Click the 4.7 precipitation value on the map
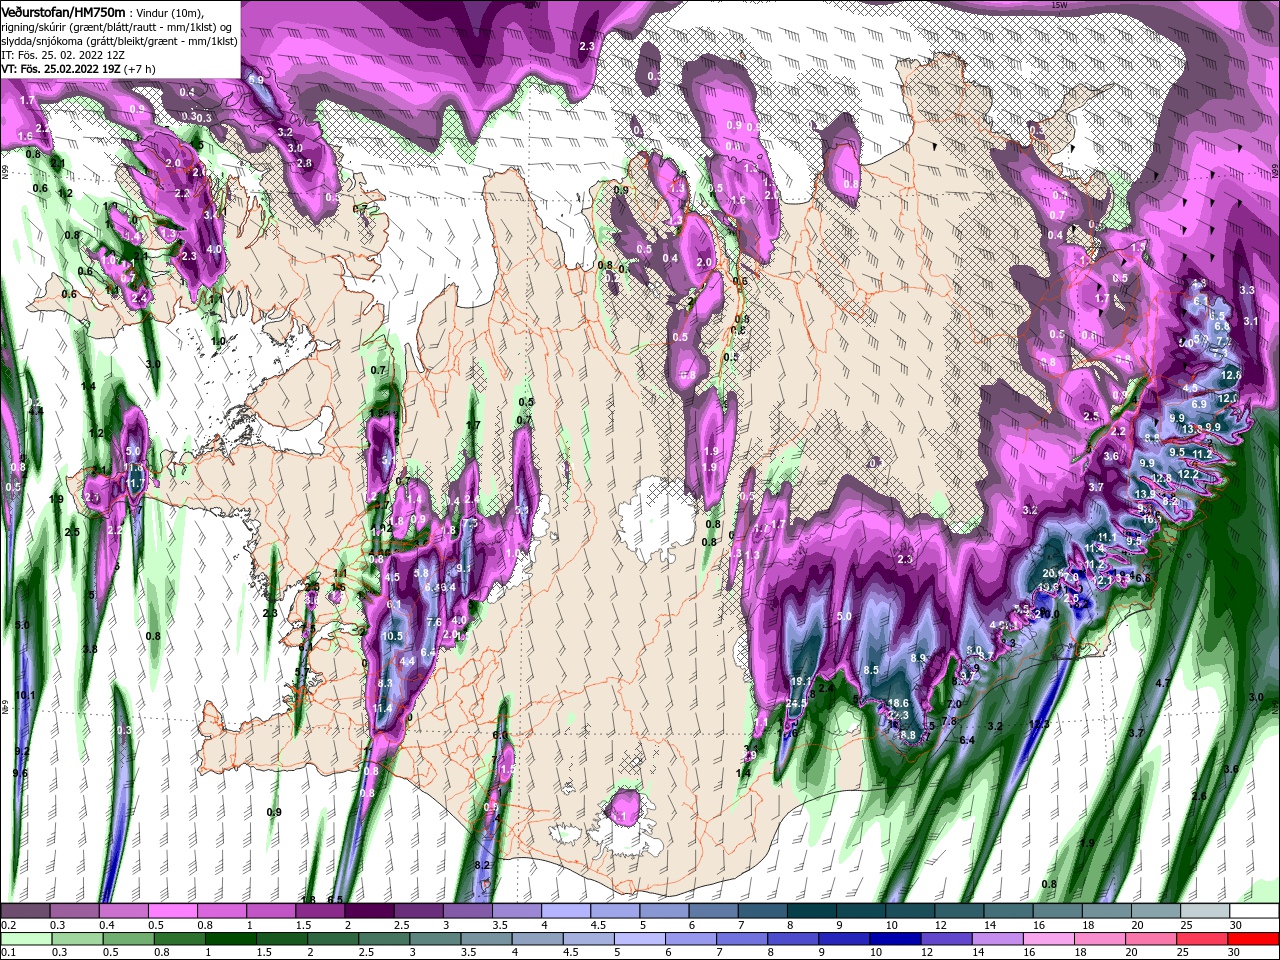Screen dimensions: 1280x960 tap(1163, 683)
